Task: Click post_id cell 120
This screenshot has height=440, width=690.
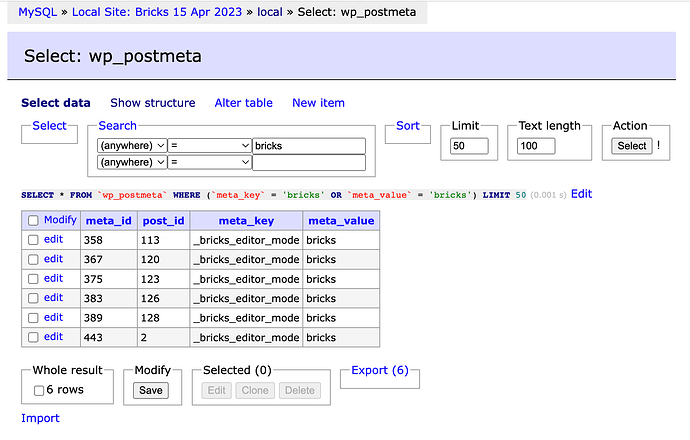Action: click(x=163, y=259)
